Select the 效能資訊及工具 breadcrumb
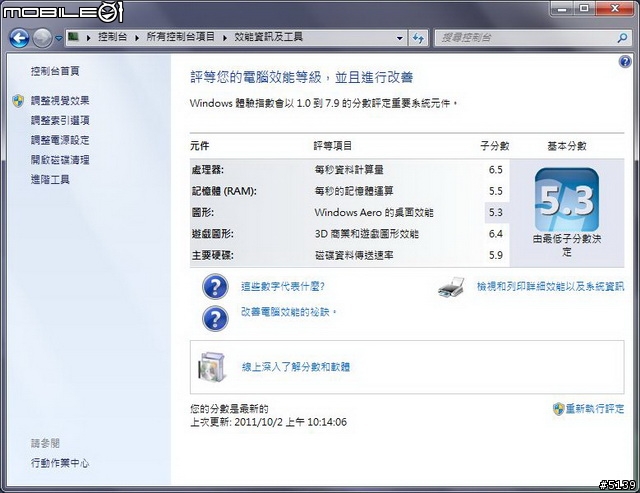The image size is (640, 493). (x=268, y=37)
